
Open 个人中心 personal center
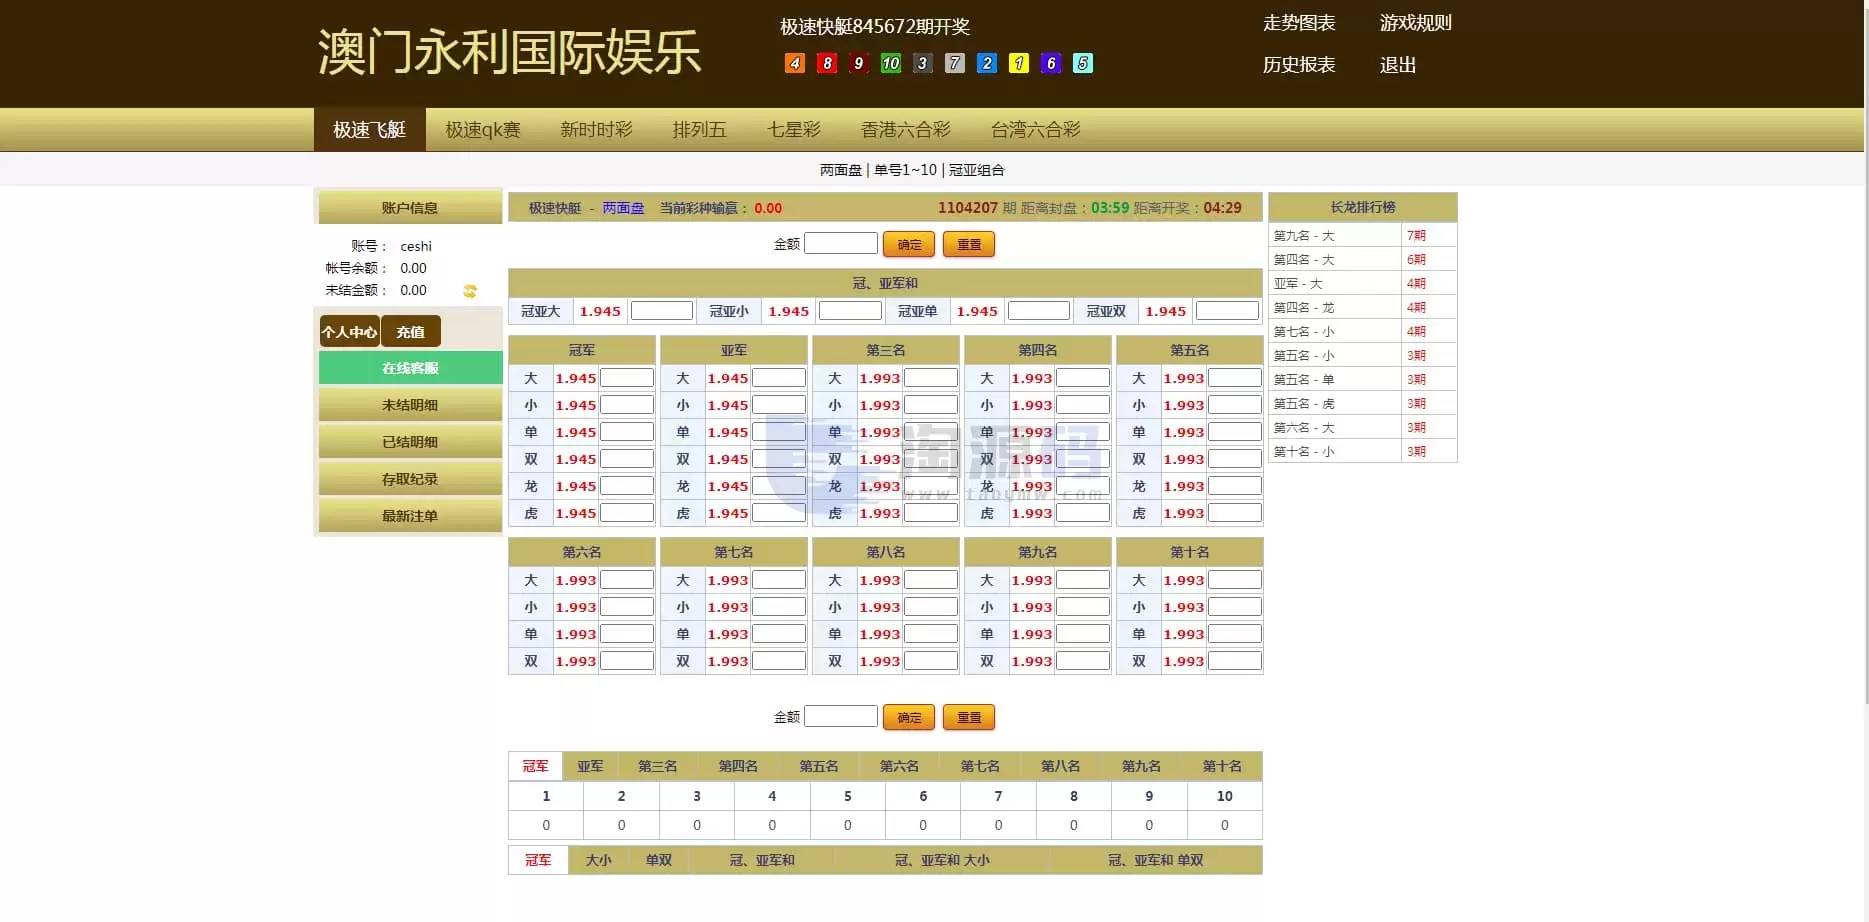coord(349,332)
